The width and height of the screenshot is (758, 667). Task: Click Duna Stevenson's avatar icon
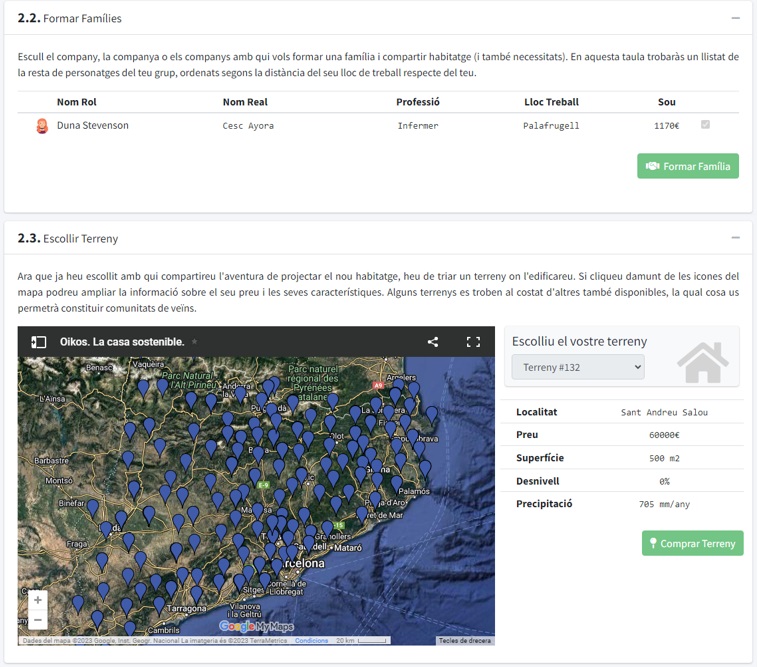pyautogui.click(x=42, y=126)
